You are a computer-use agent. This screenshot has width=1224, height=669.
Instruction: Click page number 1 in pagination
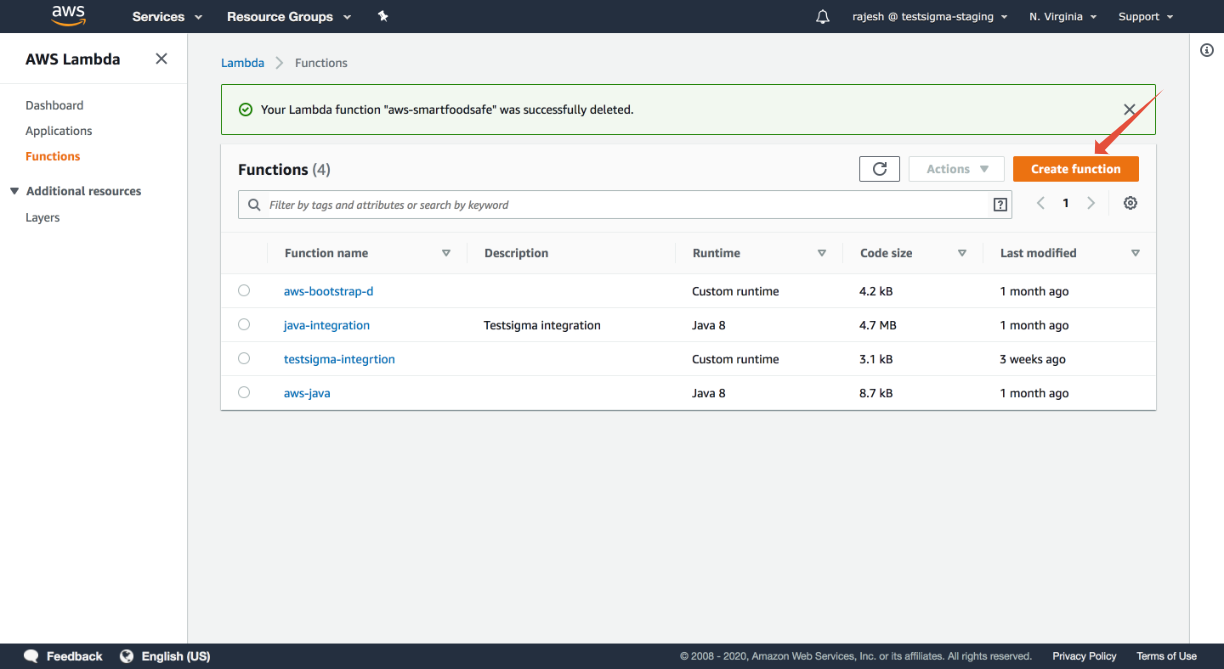pos(1066,203)
